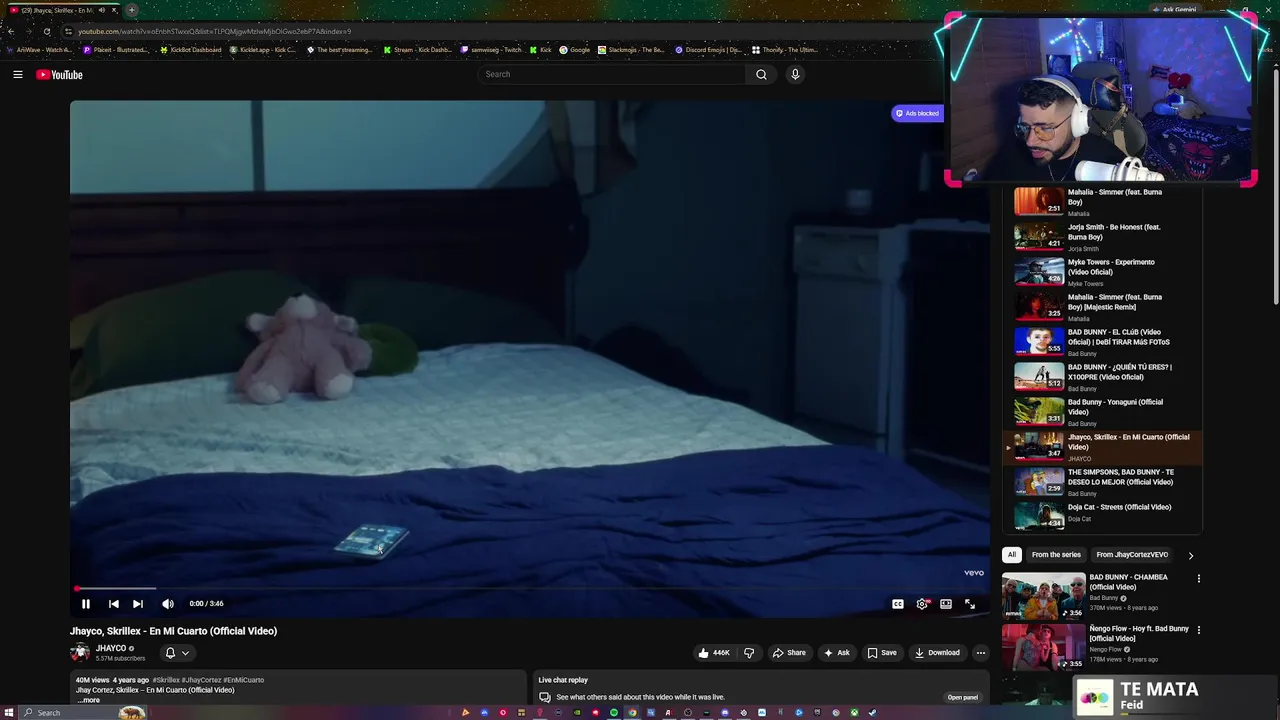Click the Windows taskbar Search box
The width and height of the screenshot is (1280, 720).
click(84, 712)
